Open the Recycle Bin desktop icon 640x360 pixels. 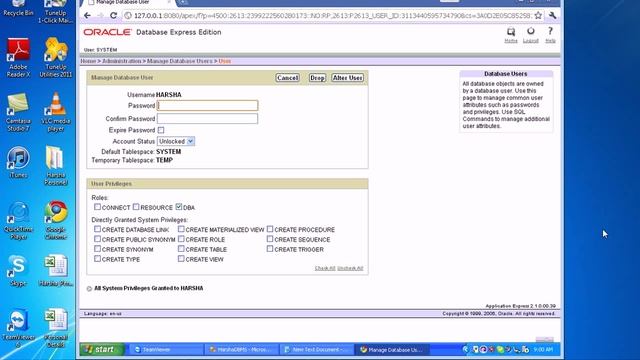18,8
